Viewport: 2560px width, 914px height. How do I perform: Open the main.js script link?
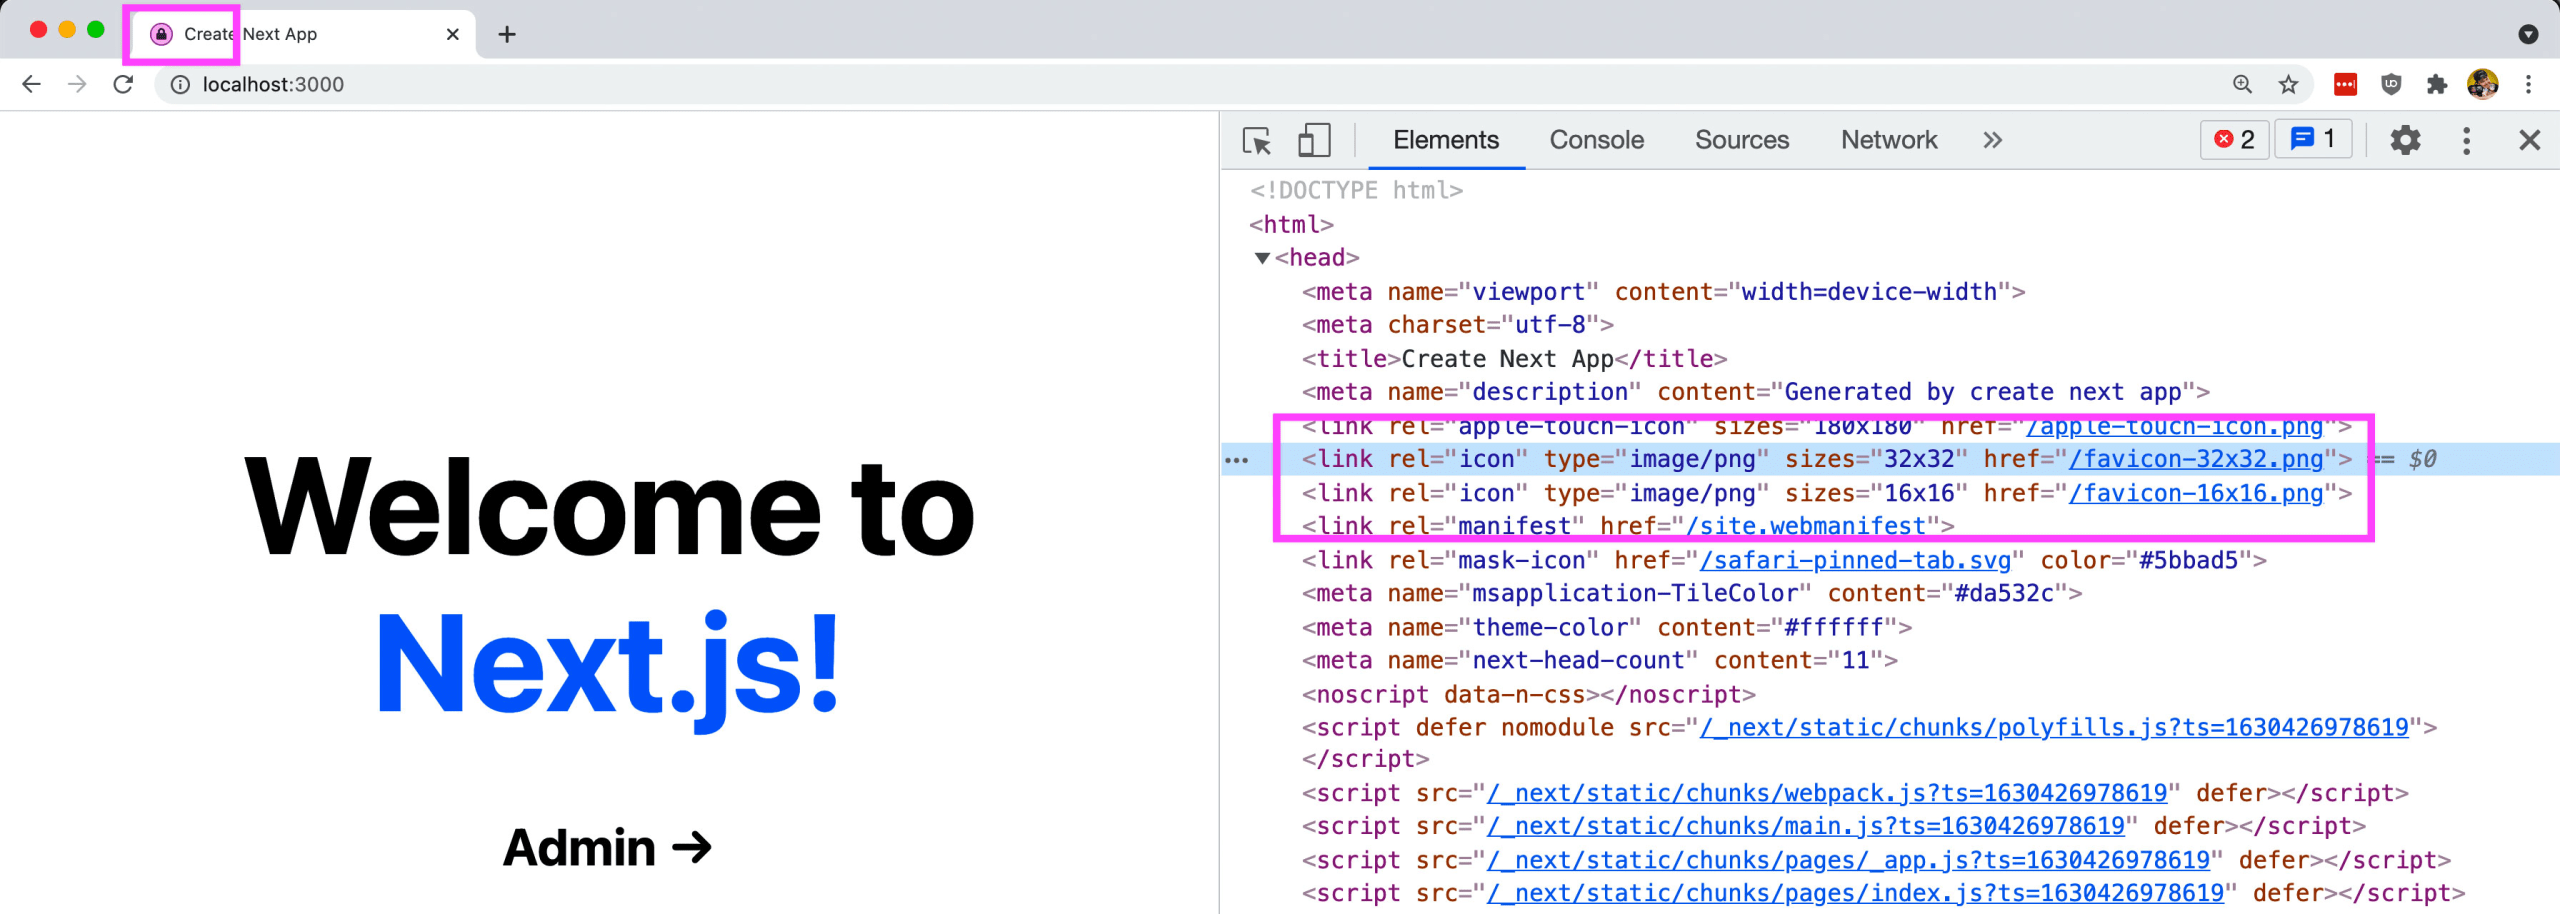pos(1805,827)
